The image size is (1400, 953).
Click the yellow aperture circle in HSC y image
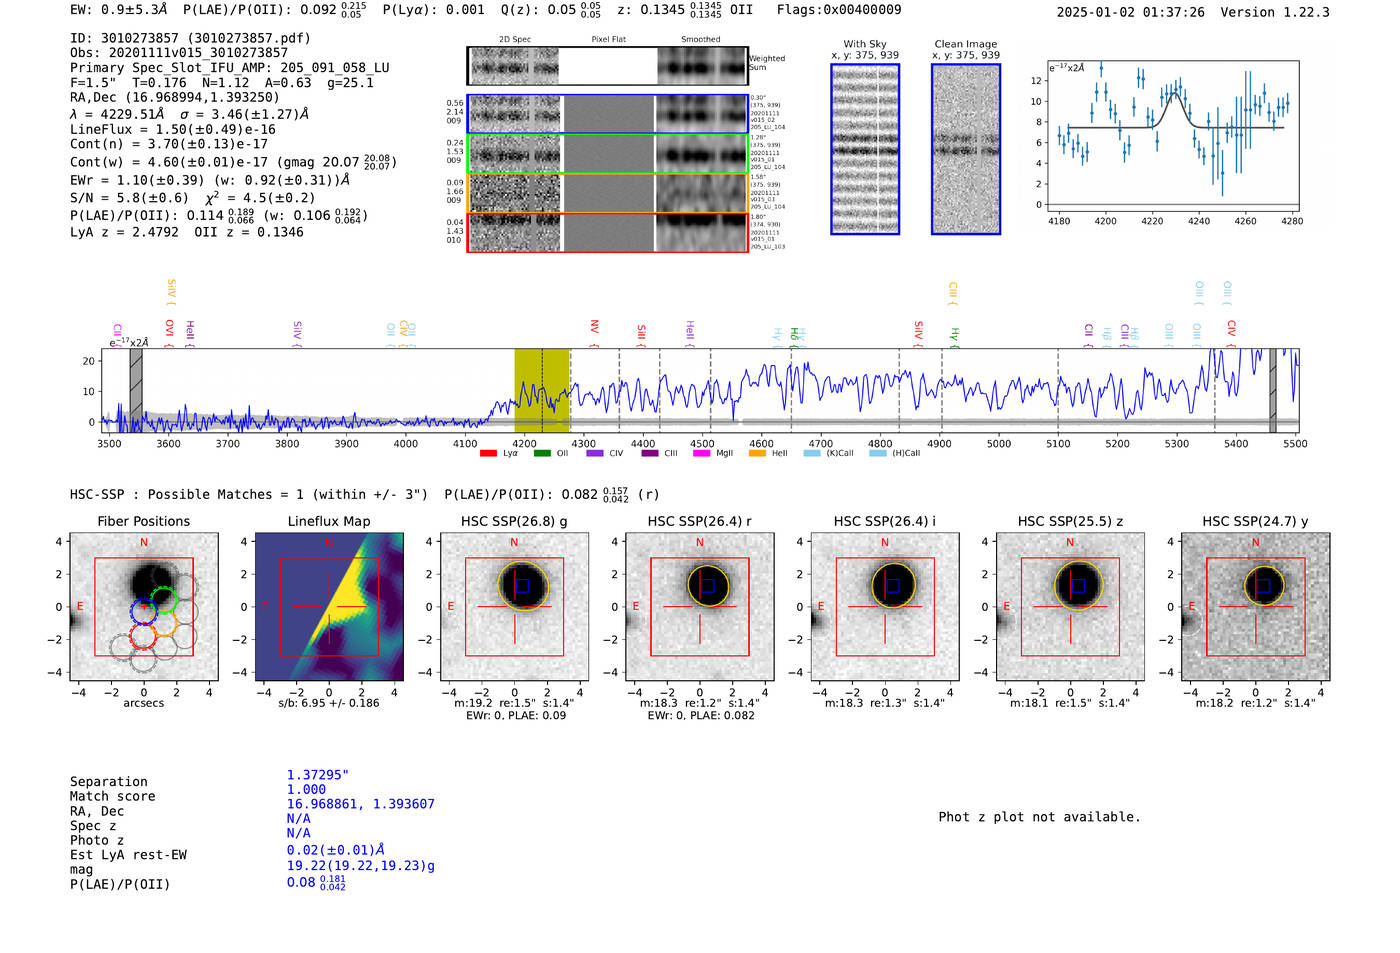1264,566
